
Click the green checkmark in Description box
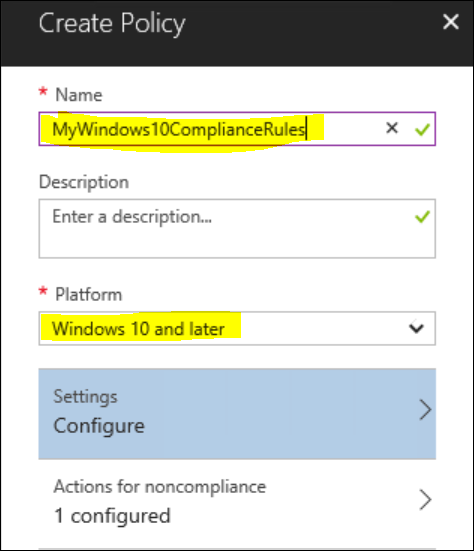coord(422,216)
